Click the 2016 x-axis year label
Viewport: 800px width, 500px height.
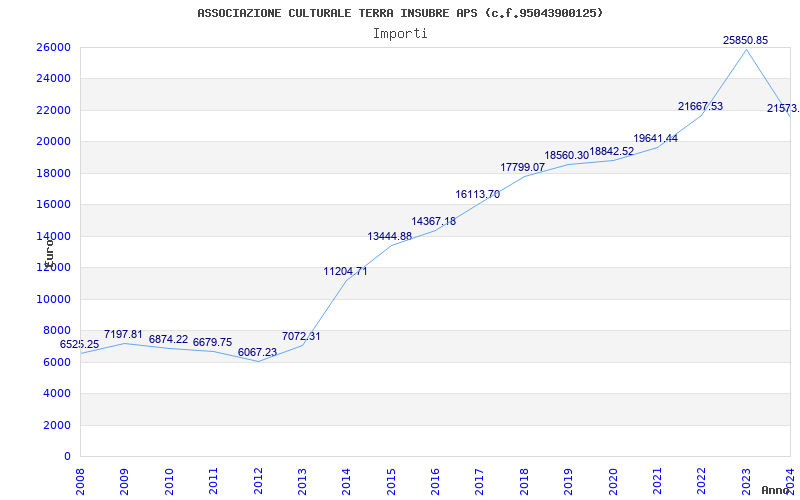(x=435, y=481)
